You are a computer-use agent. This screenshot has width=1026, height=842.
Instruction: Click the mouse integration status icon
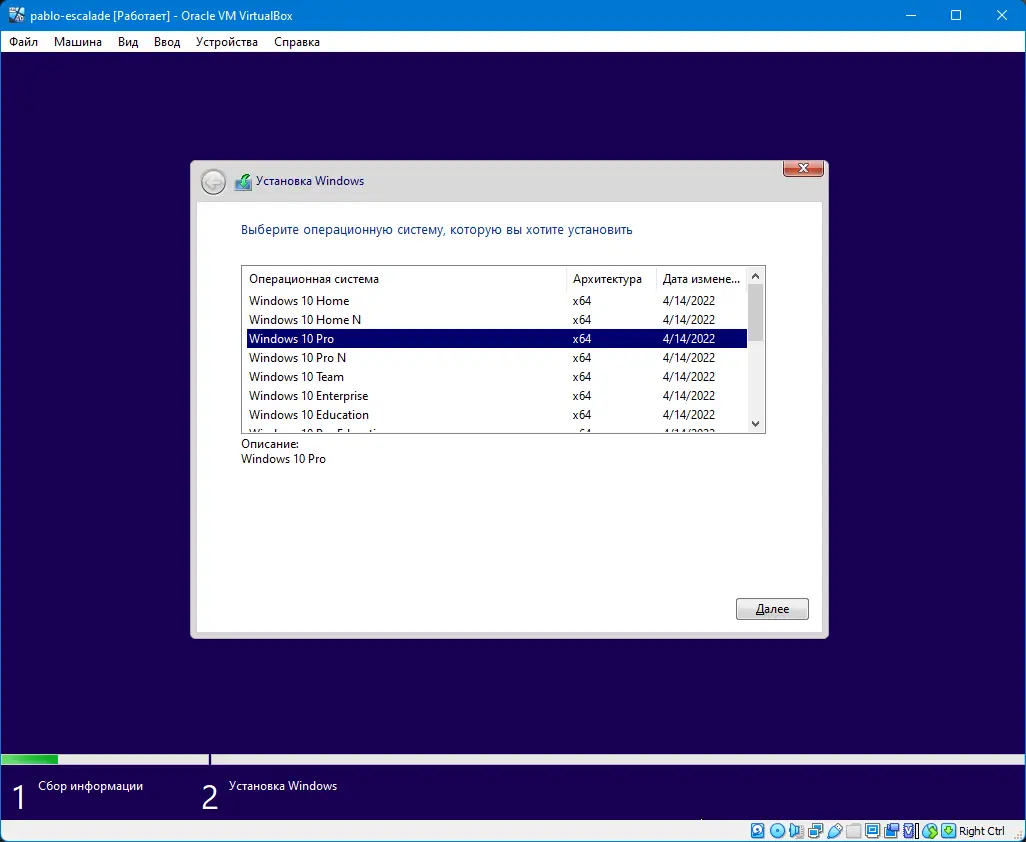(930, 831)
